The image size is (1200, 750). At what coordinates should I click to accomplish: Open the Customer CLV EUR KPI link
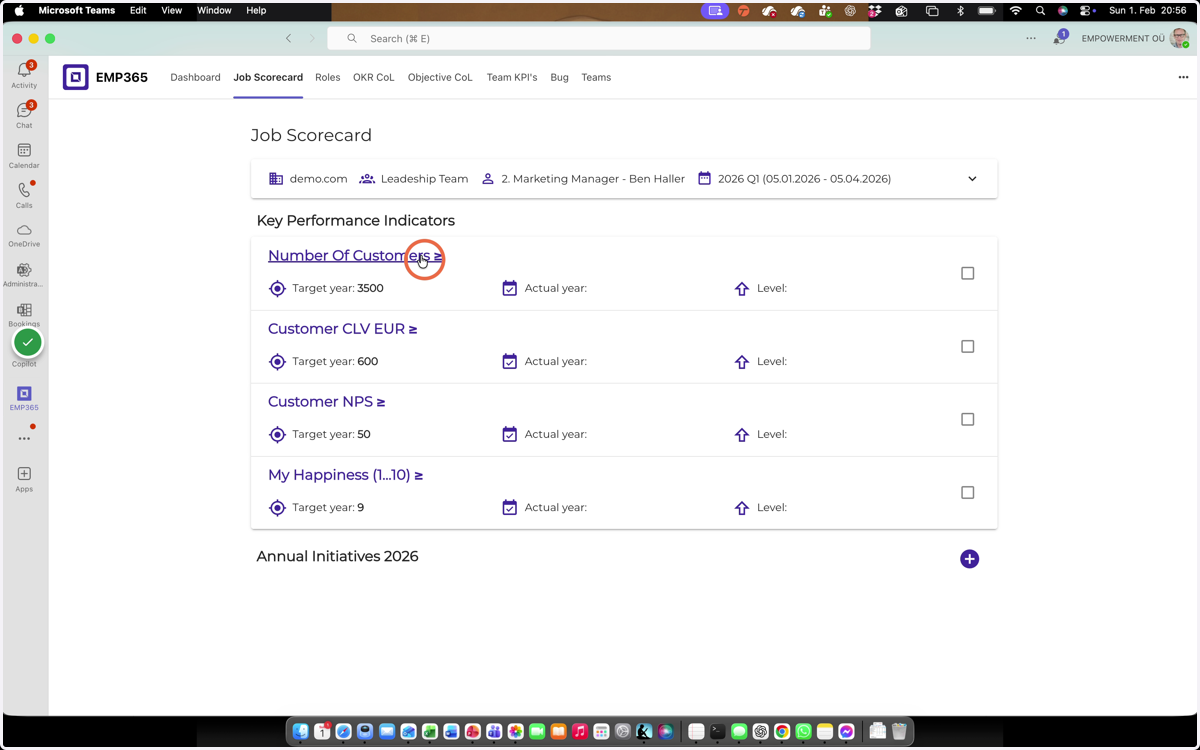(342, 328)
